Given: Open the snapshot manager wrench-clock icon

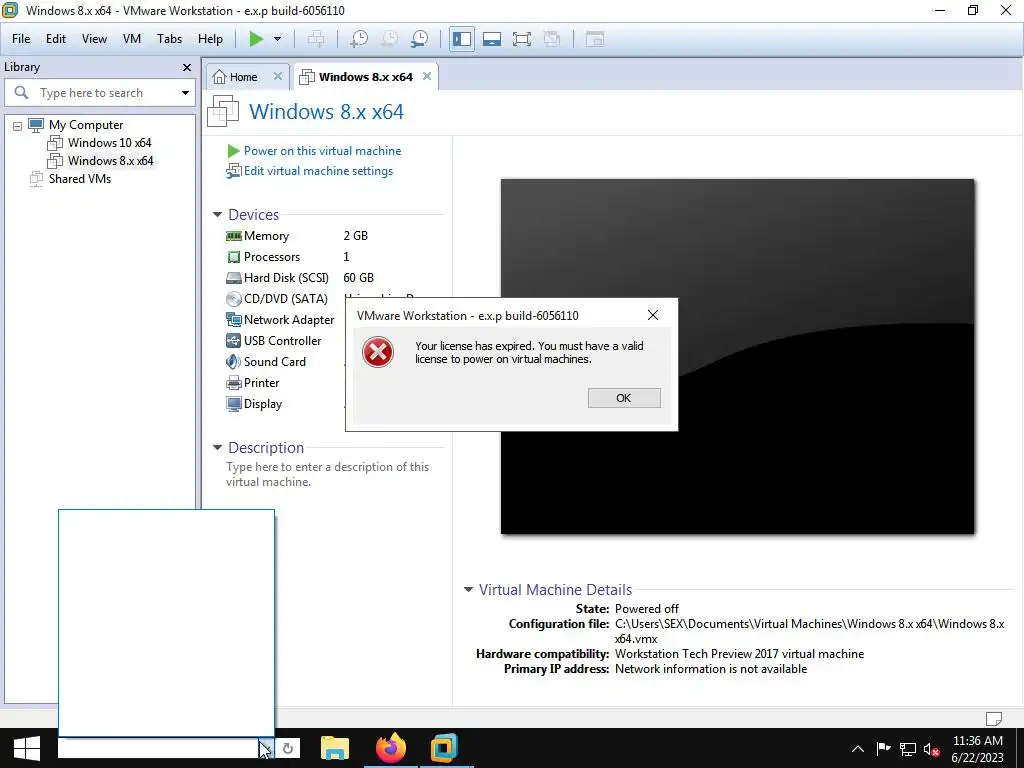Looking at the screenshot, I should (419, 39).
